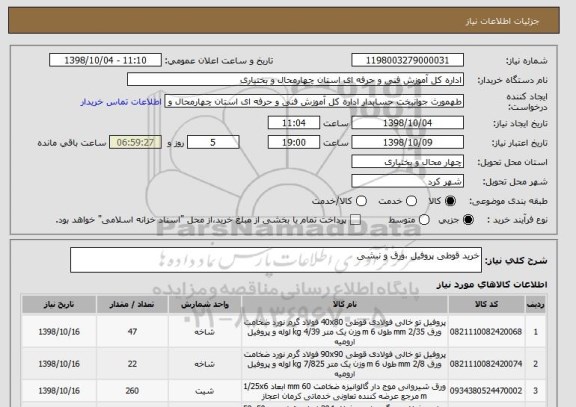Click the delivery city field شهر کرد
Screen dimensions: 576x407
pyautogui.click(x=407, y=181)
